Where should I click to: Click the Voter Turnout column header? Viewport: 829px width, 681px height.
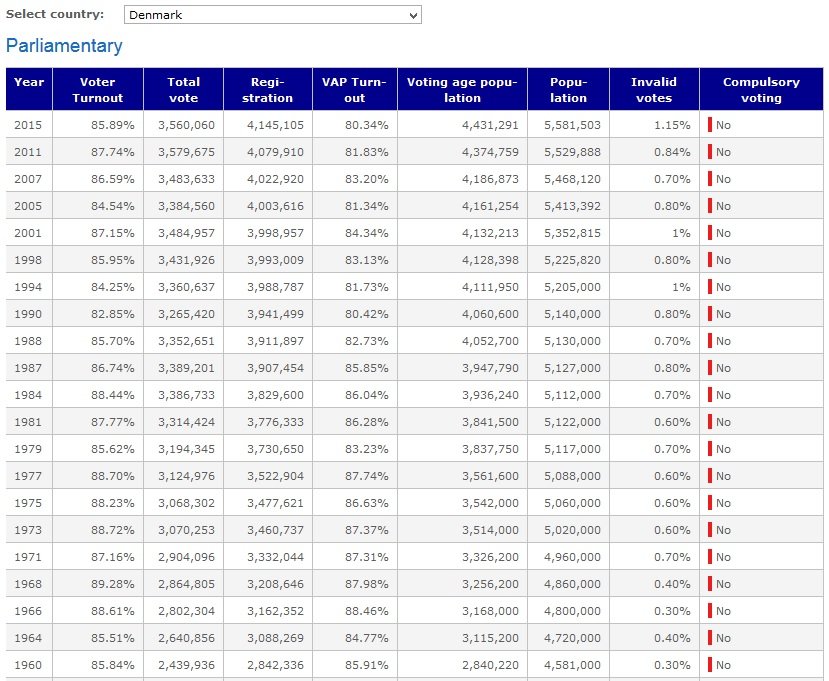point(98,89)
